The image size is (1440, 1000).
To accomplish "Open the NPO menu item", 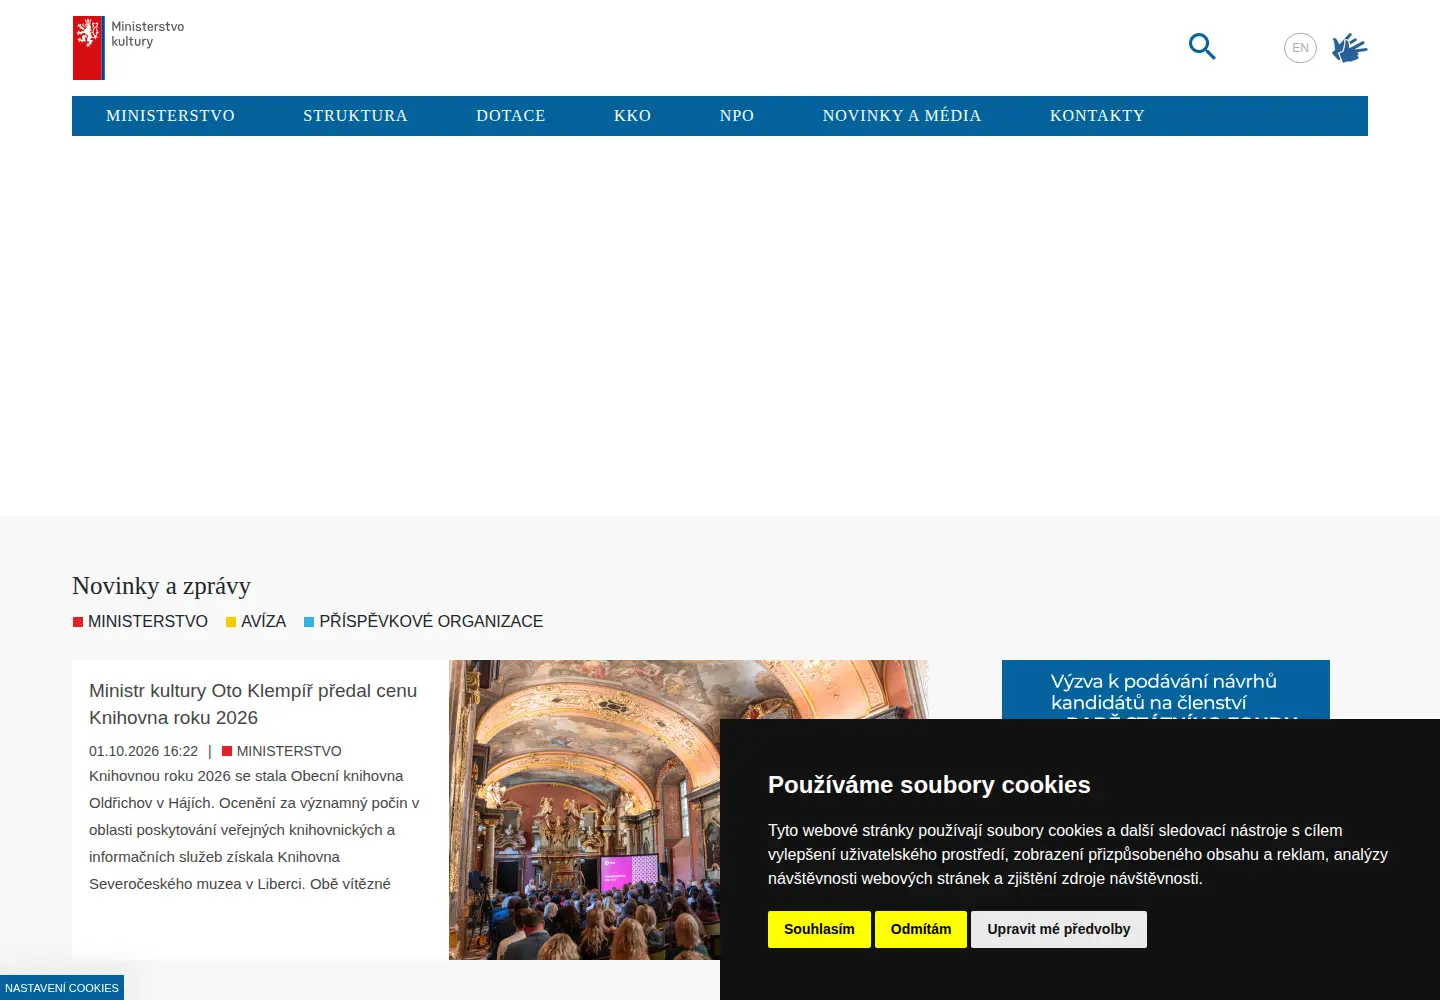I will [737, 116].
